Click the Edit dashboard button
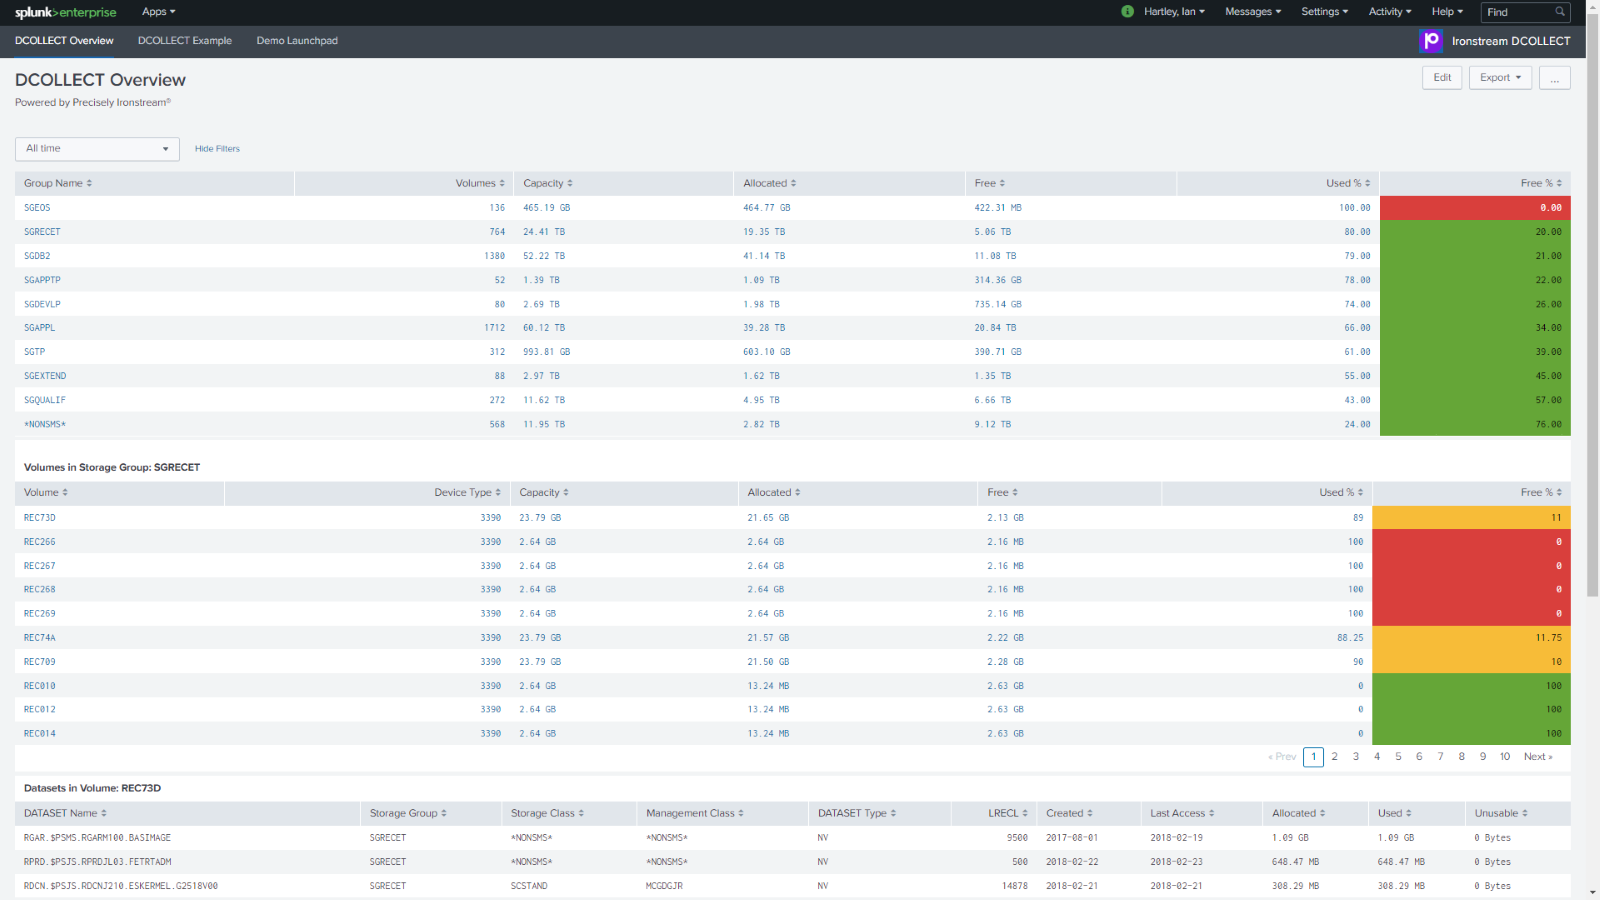1600x900 pixels. coord(1442,78)
